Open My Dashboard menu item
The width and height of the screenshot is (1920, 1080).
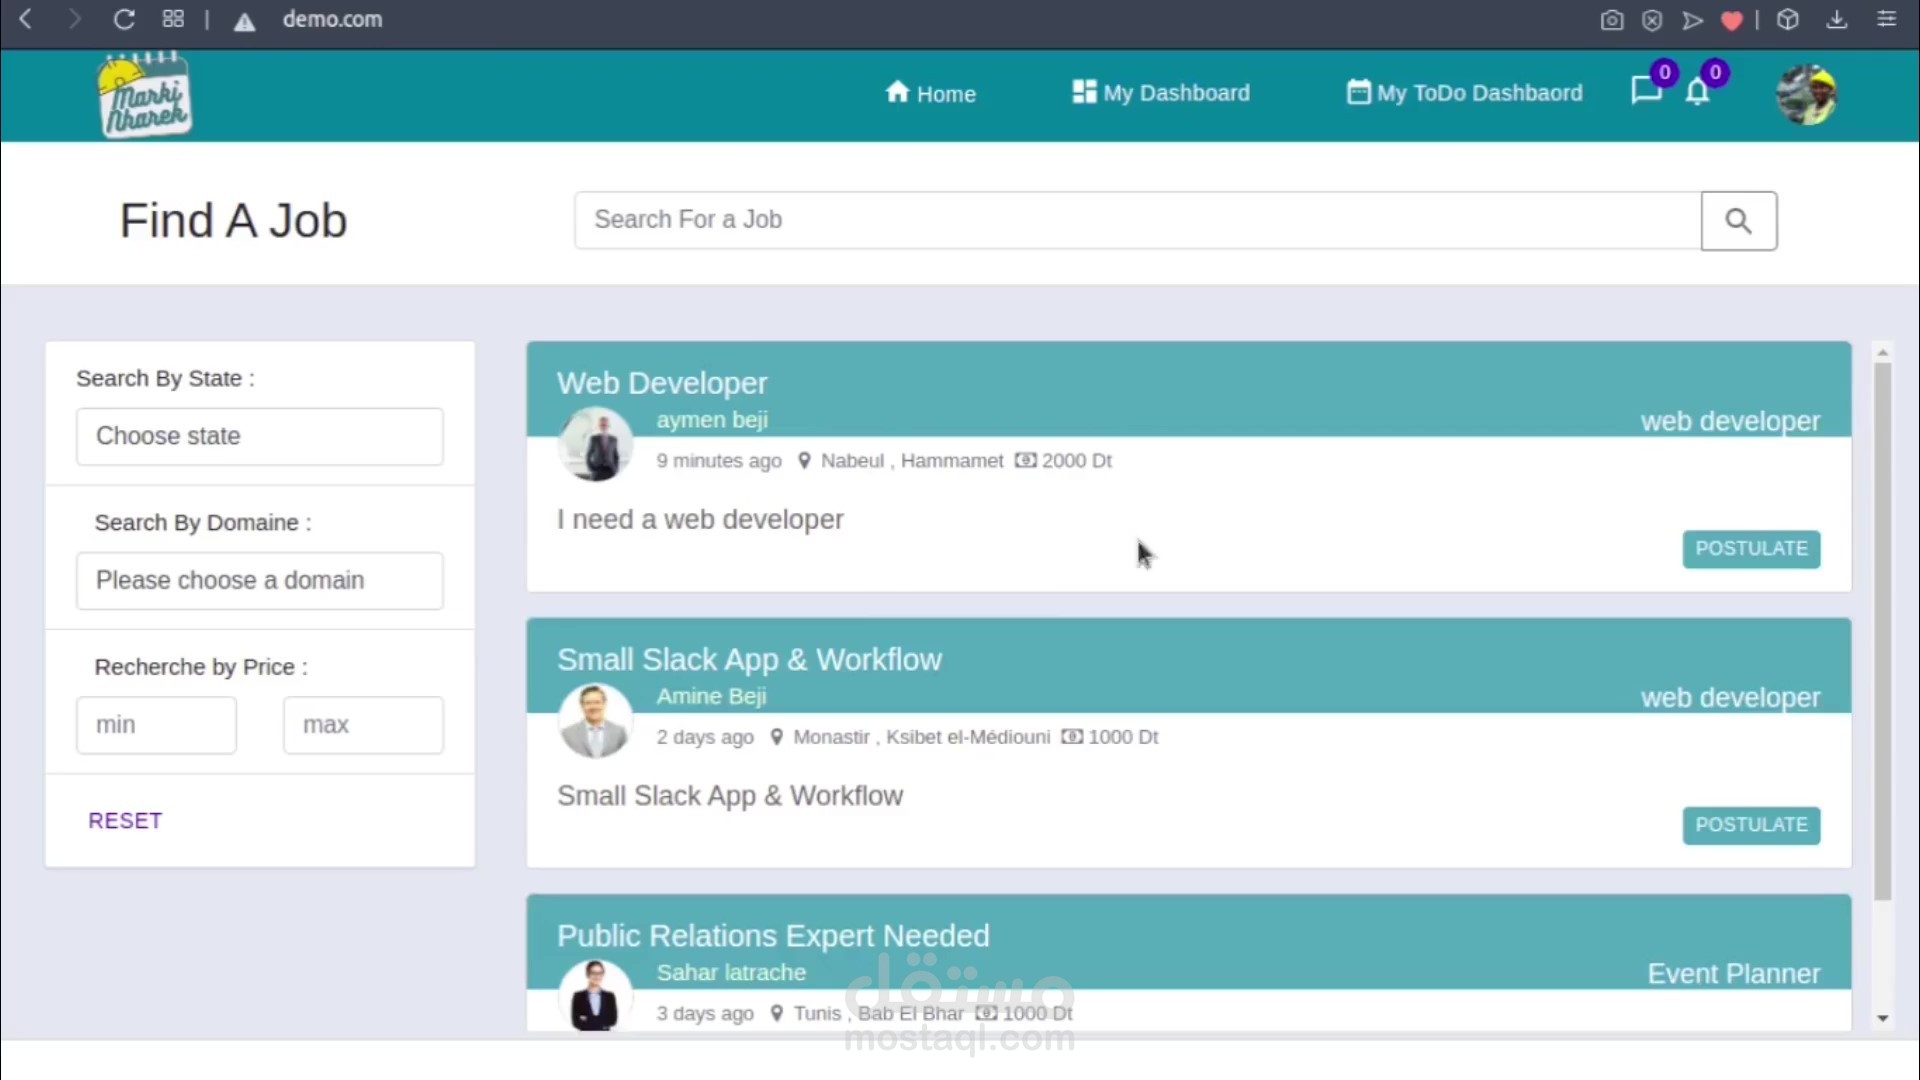[1160, 93]
